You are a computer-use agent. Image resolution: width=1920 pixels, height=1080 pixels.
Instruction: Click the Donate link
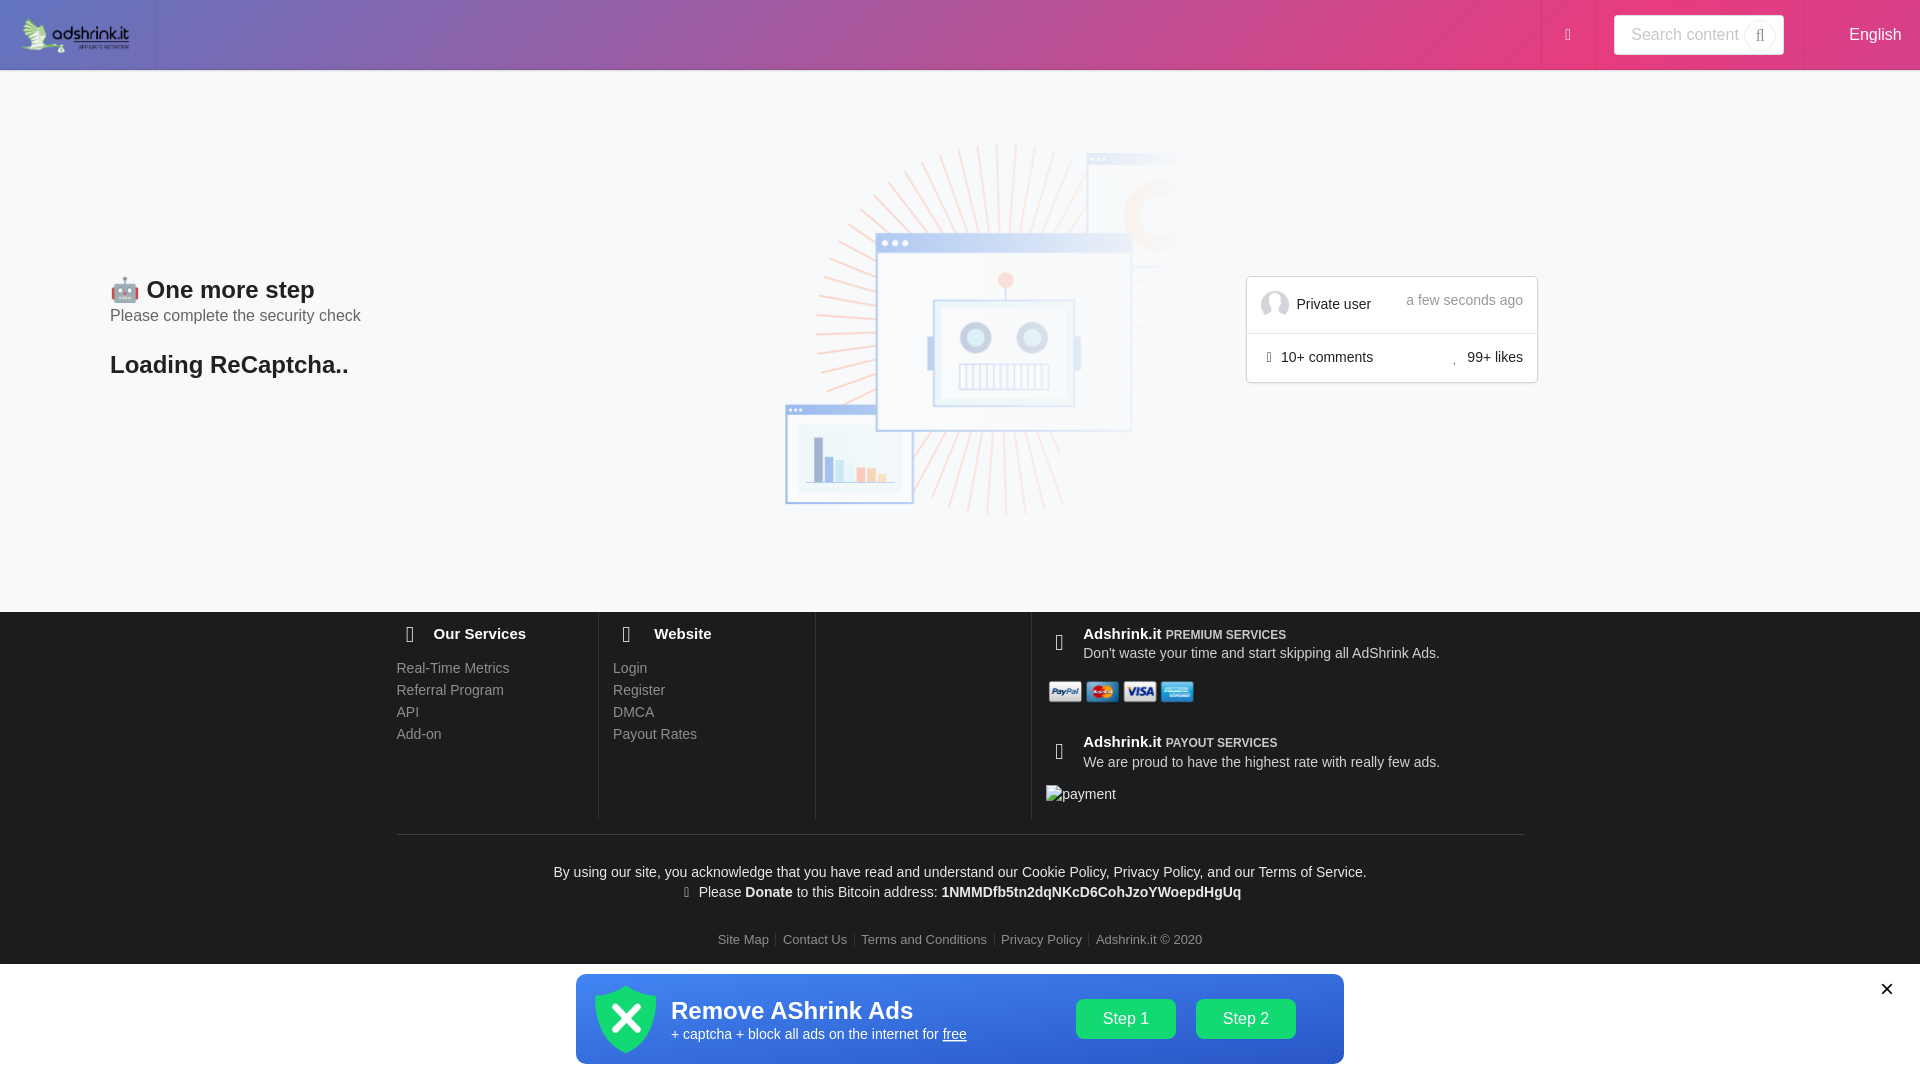click(x=768, y=892)
